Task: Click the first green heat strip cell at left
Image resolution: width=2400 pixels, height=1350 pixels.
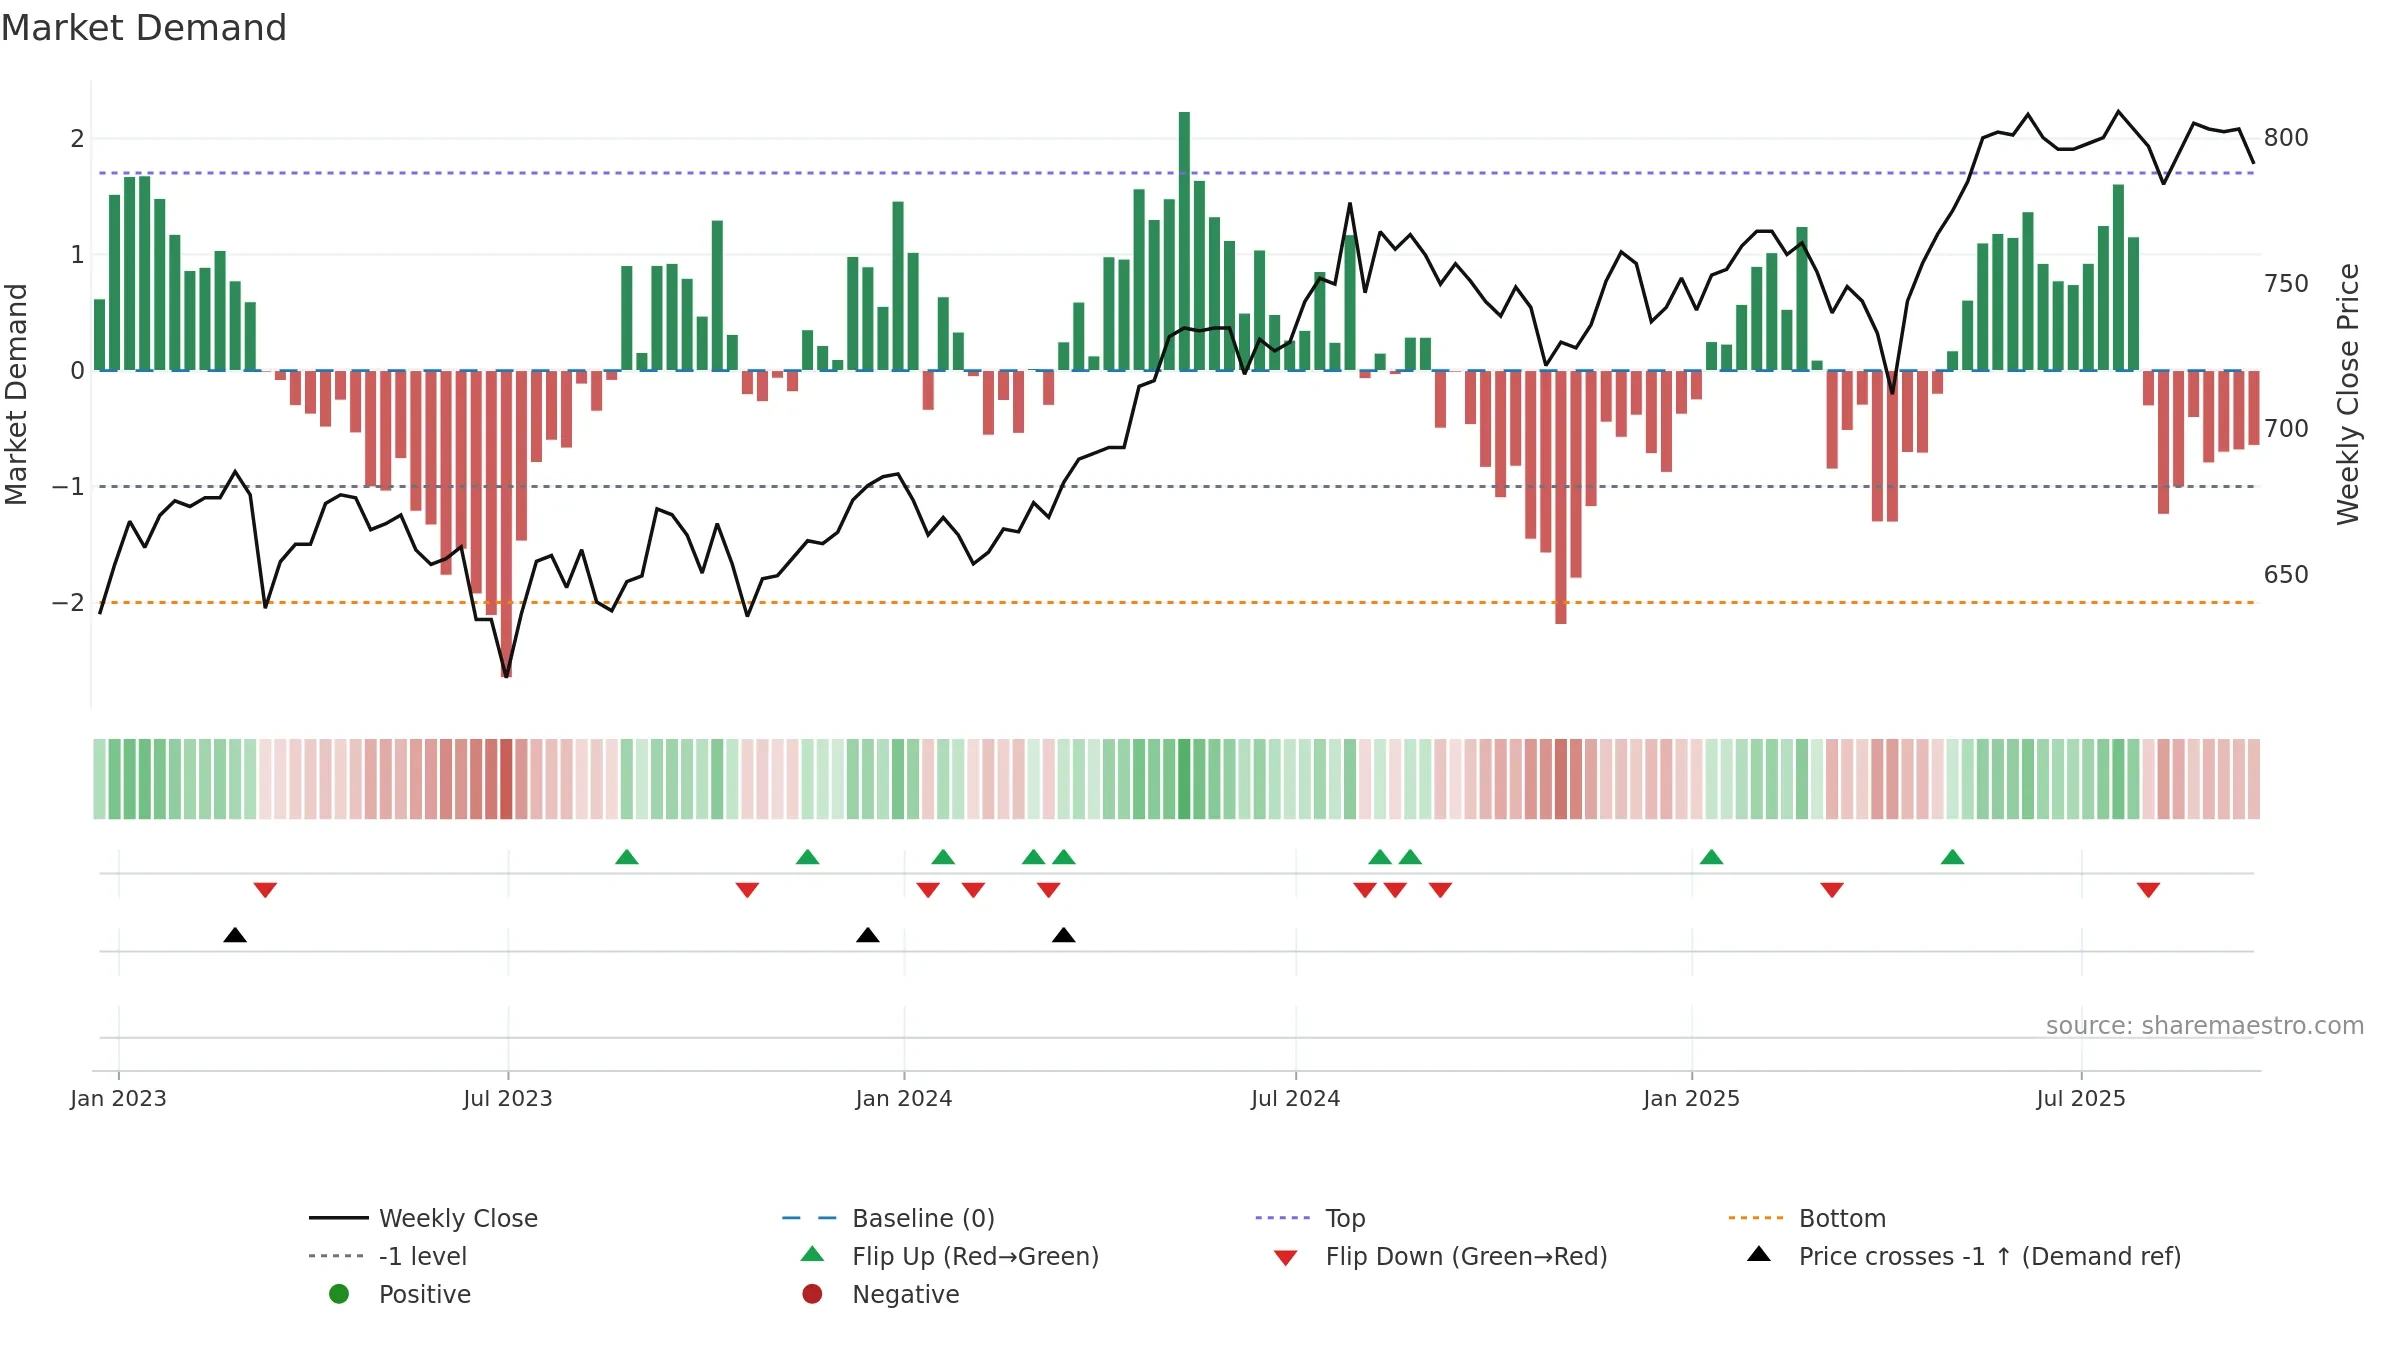Action: 99,779
